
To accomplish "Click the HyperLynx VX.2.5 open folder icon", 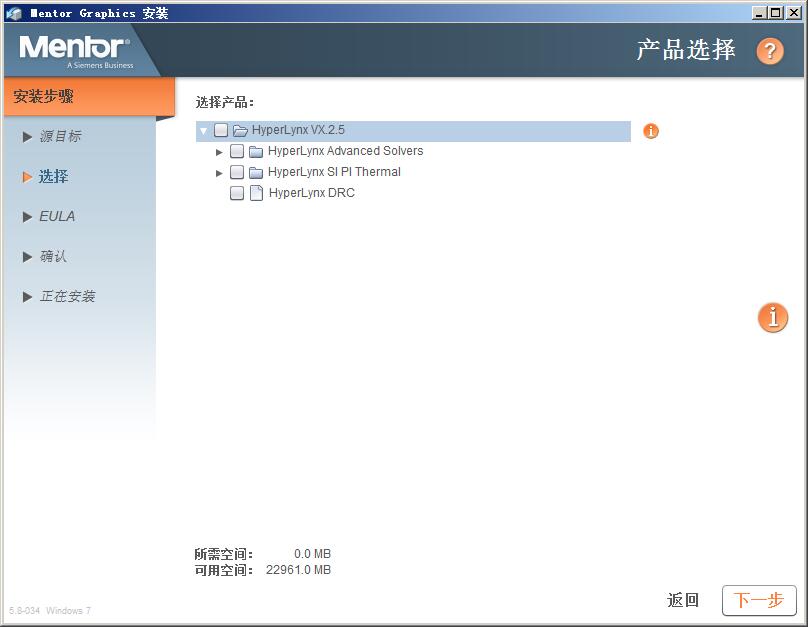I will 240,130.
